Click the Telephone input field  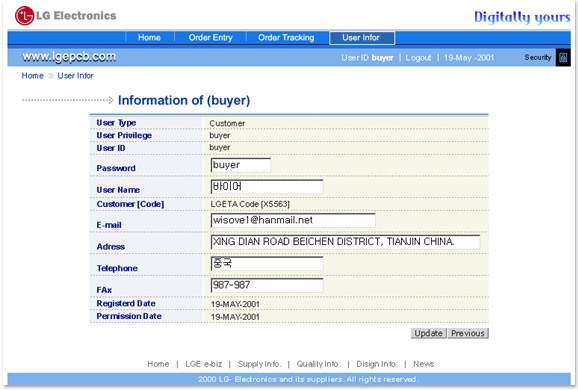pos(267,264)
